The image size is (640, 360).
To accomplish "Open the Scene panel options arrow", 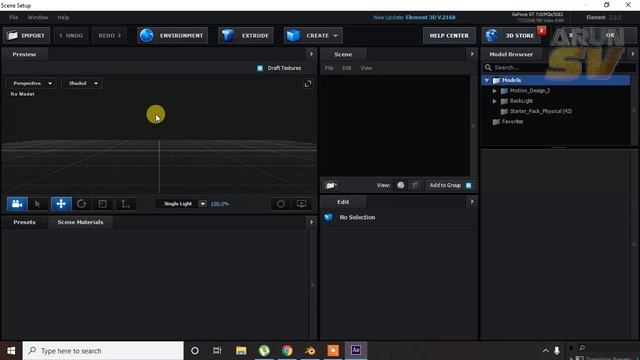I will pos(472,54).
